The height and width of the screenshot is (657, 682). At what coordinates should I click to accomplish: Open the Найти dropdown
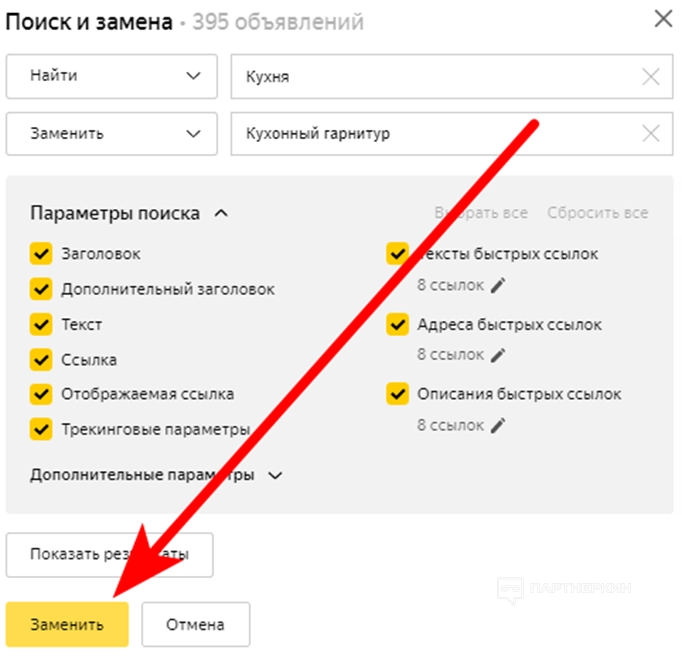coord(111,77)
